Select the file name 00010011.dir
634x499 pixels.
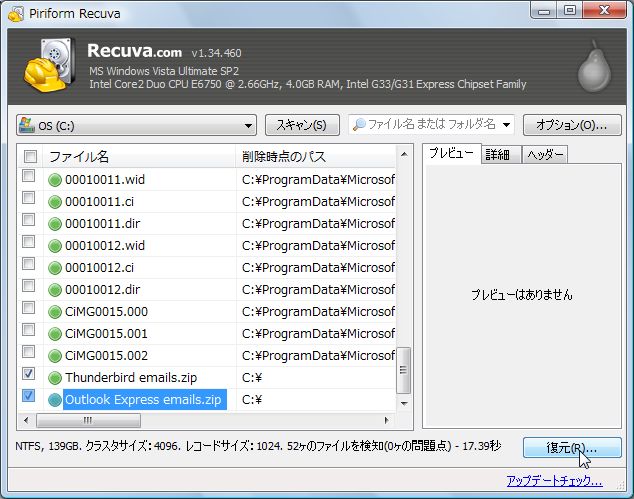tap(103, 224)
